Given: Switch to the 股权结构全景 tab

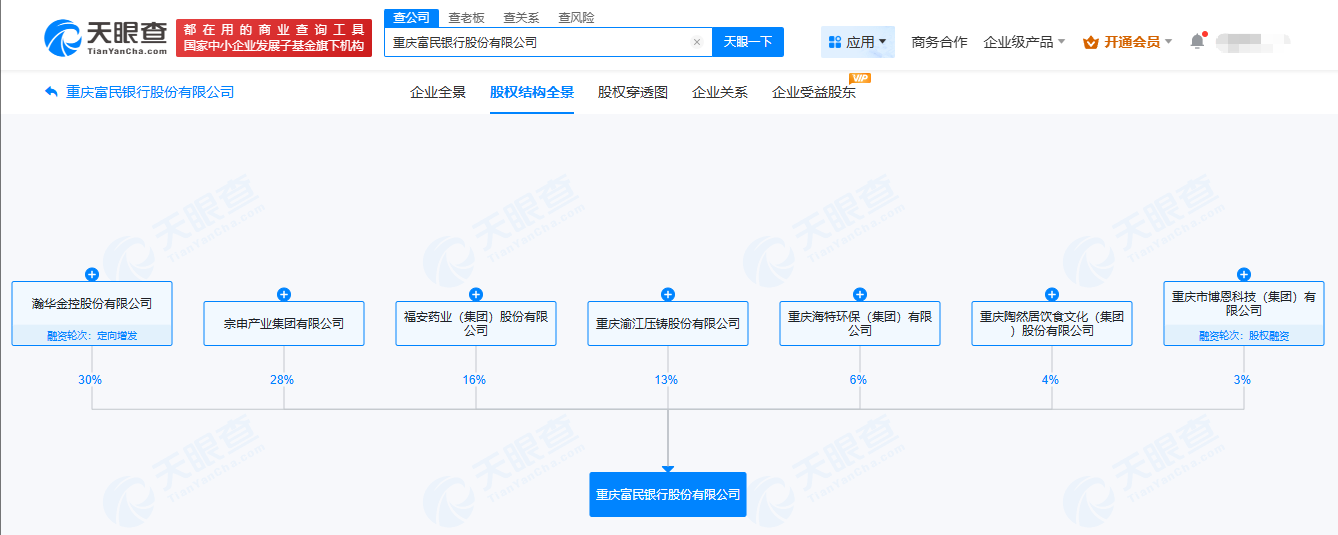Looking at the screenshot, I should (532, 92).
